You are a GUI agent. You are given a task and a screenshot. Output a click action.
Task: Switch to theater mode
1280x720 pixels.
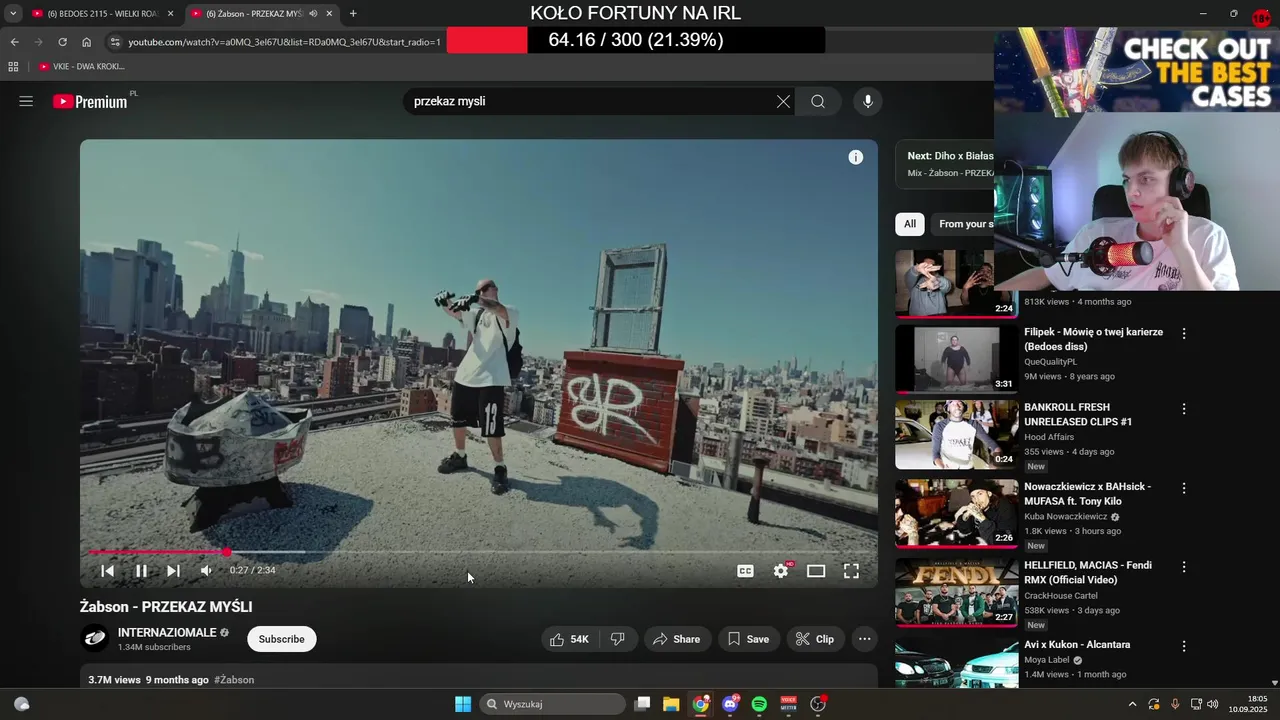tap(816, 571)
